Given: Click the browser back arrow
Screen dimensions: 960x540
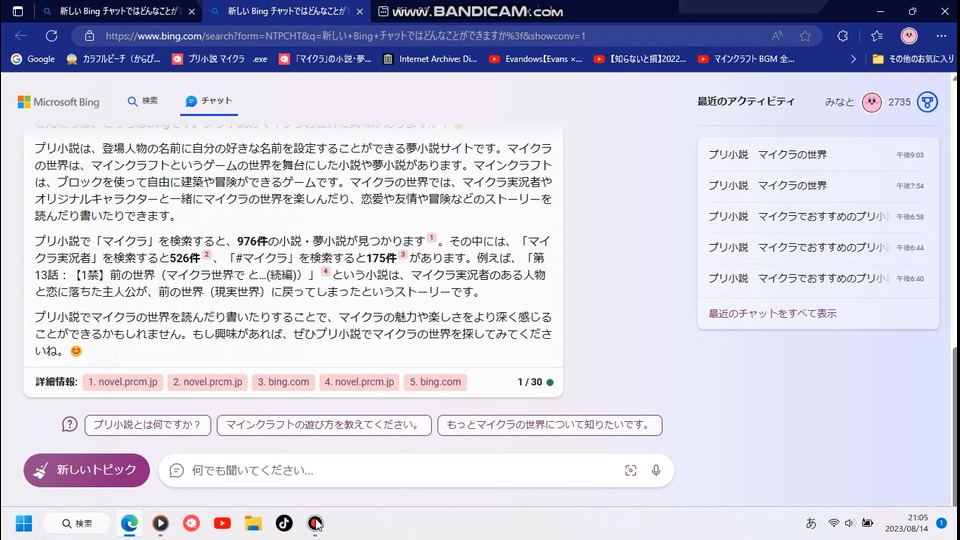Looking at the screenshot, I should [20, 36].
